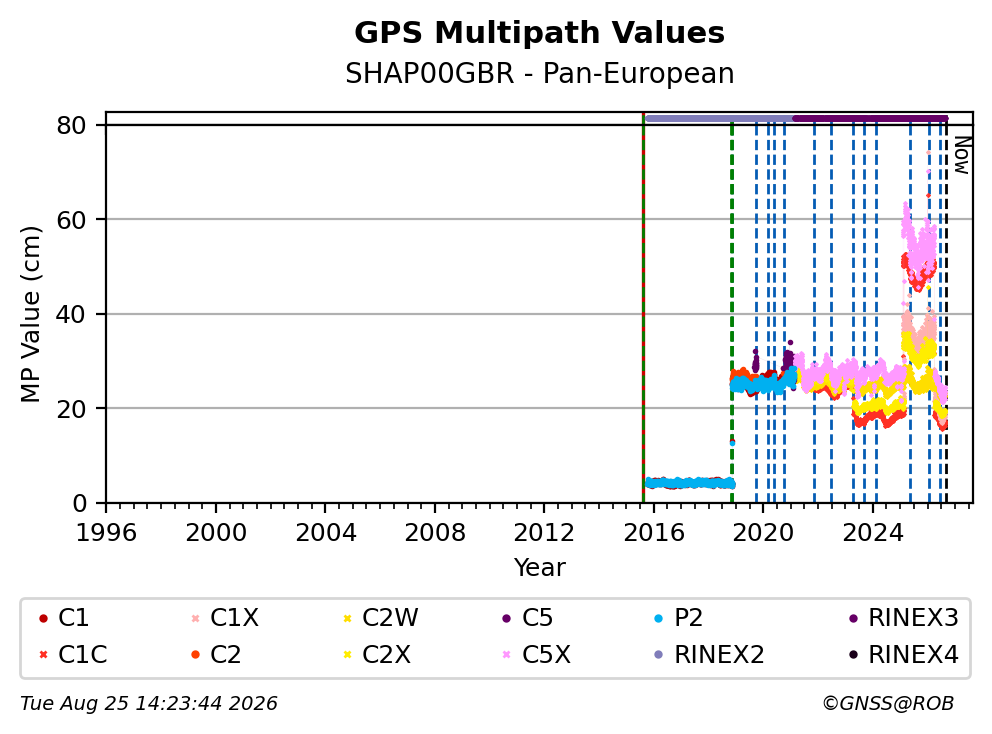Screen dimensions: 992x734
Task: Click the ©GNSS@ROB credit text
Action: (x=888, y=704)
